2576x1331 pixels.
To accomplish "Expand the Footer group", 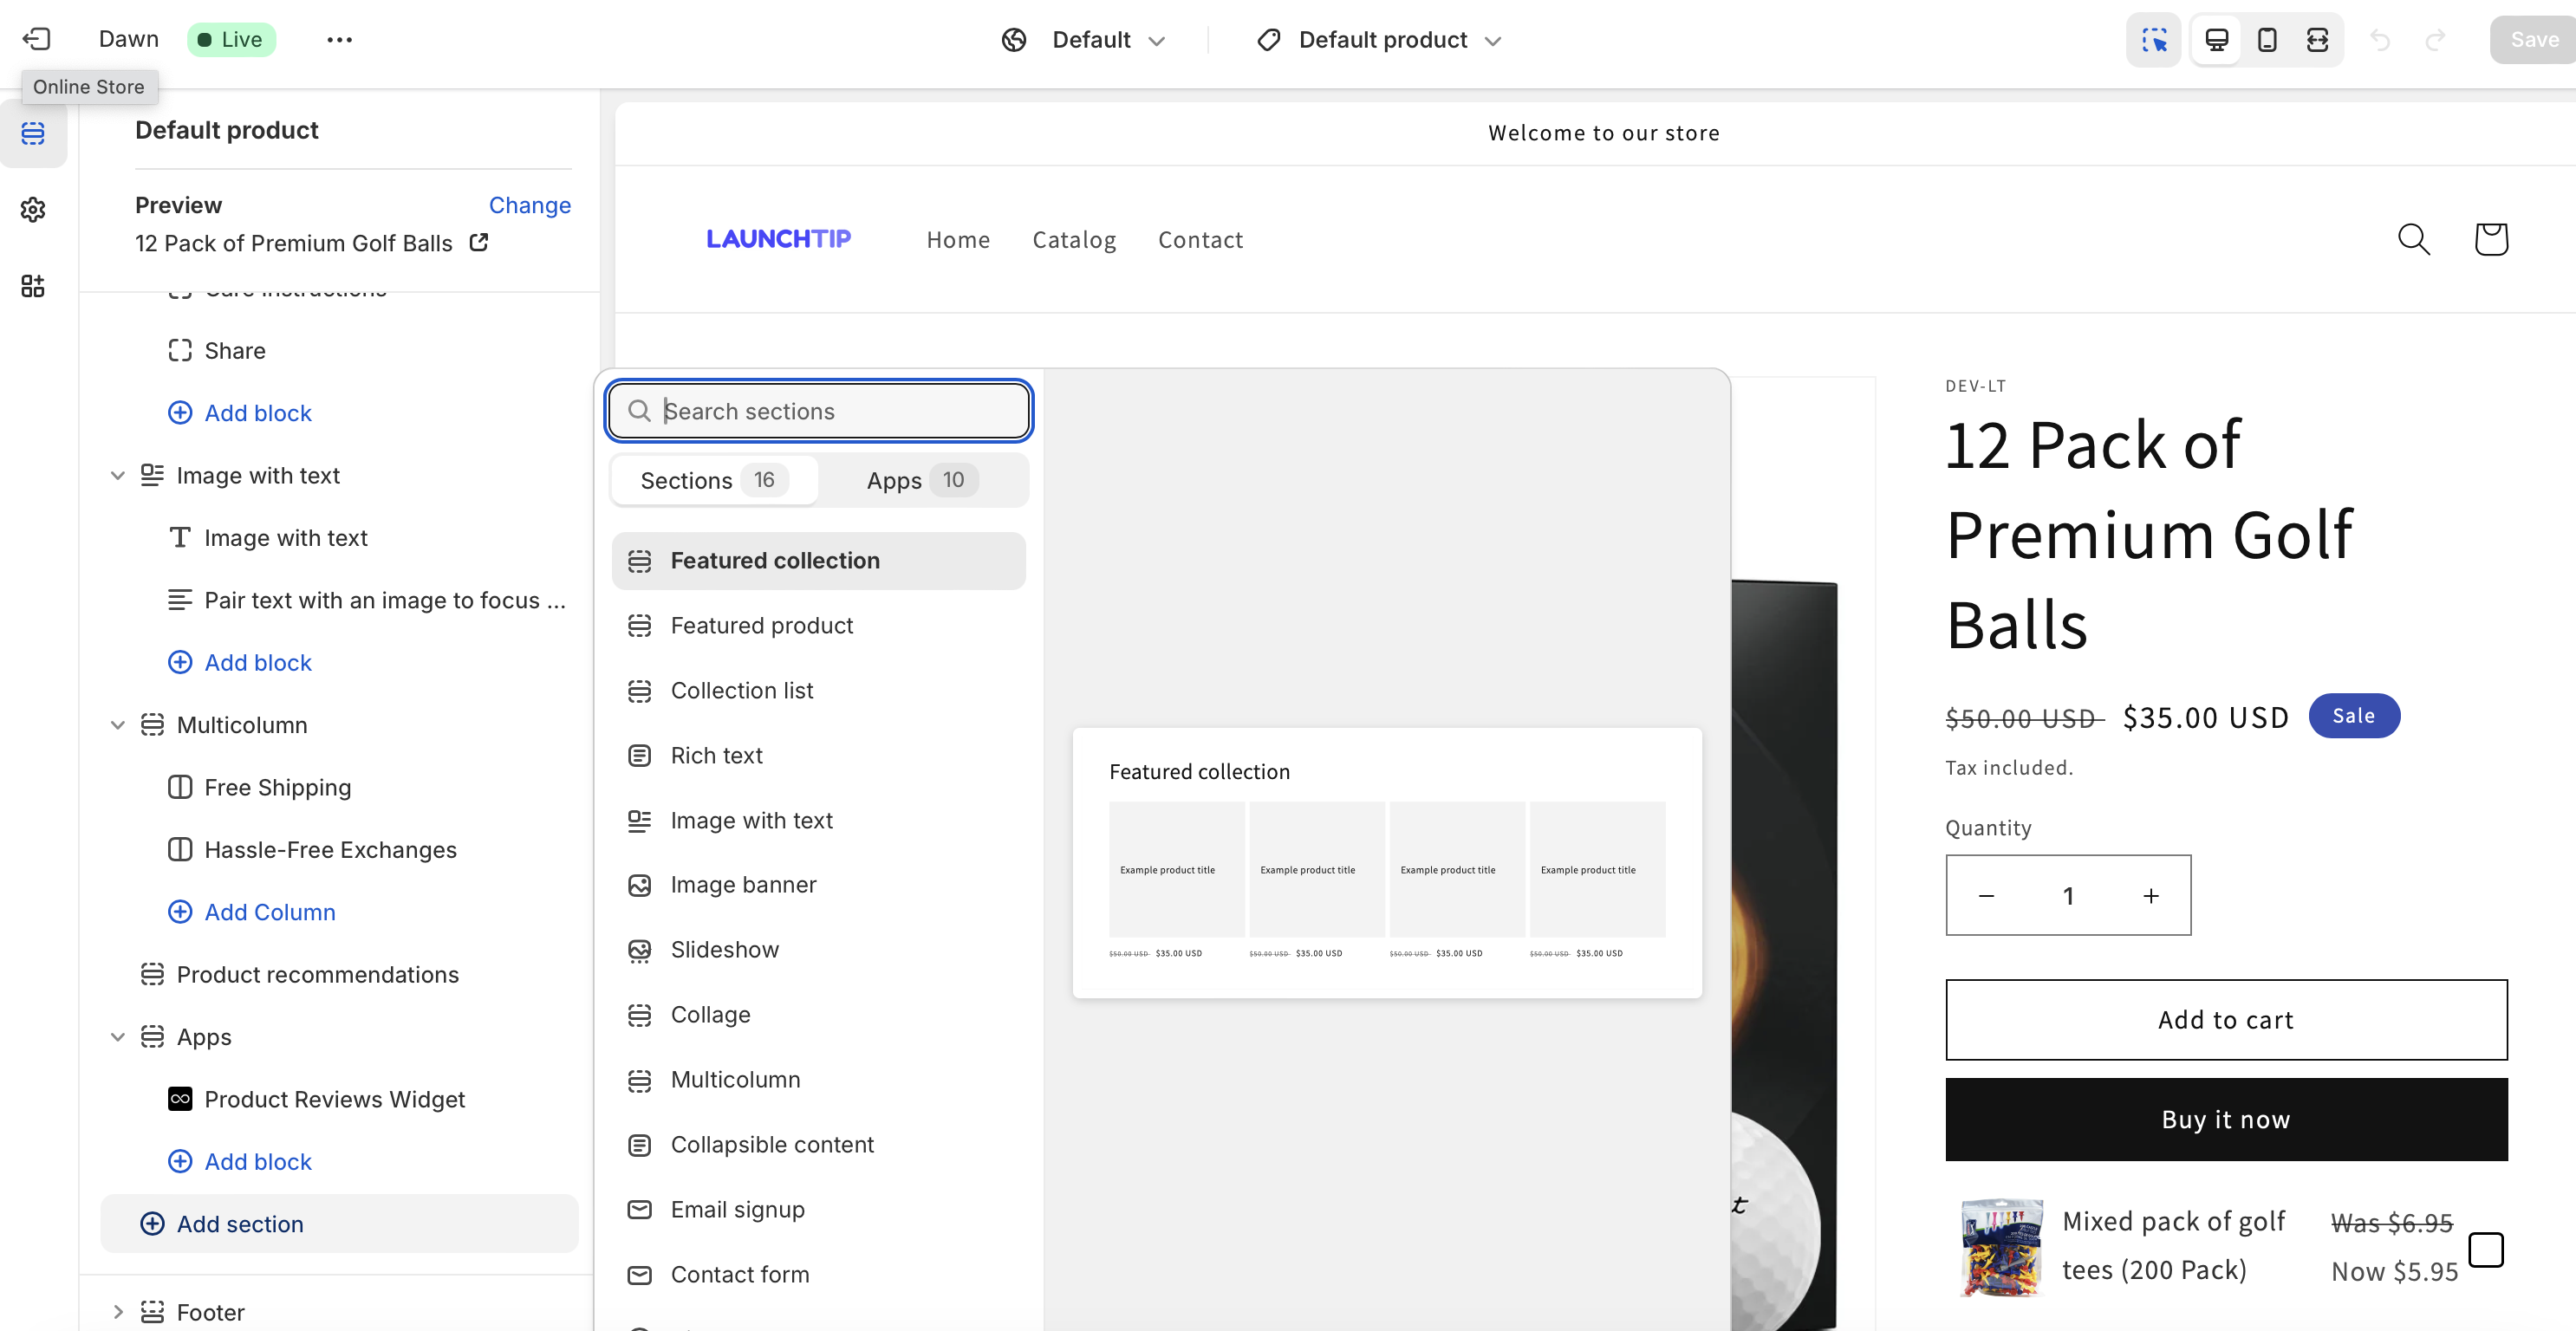I will click(x=117, y=1312).
